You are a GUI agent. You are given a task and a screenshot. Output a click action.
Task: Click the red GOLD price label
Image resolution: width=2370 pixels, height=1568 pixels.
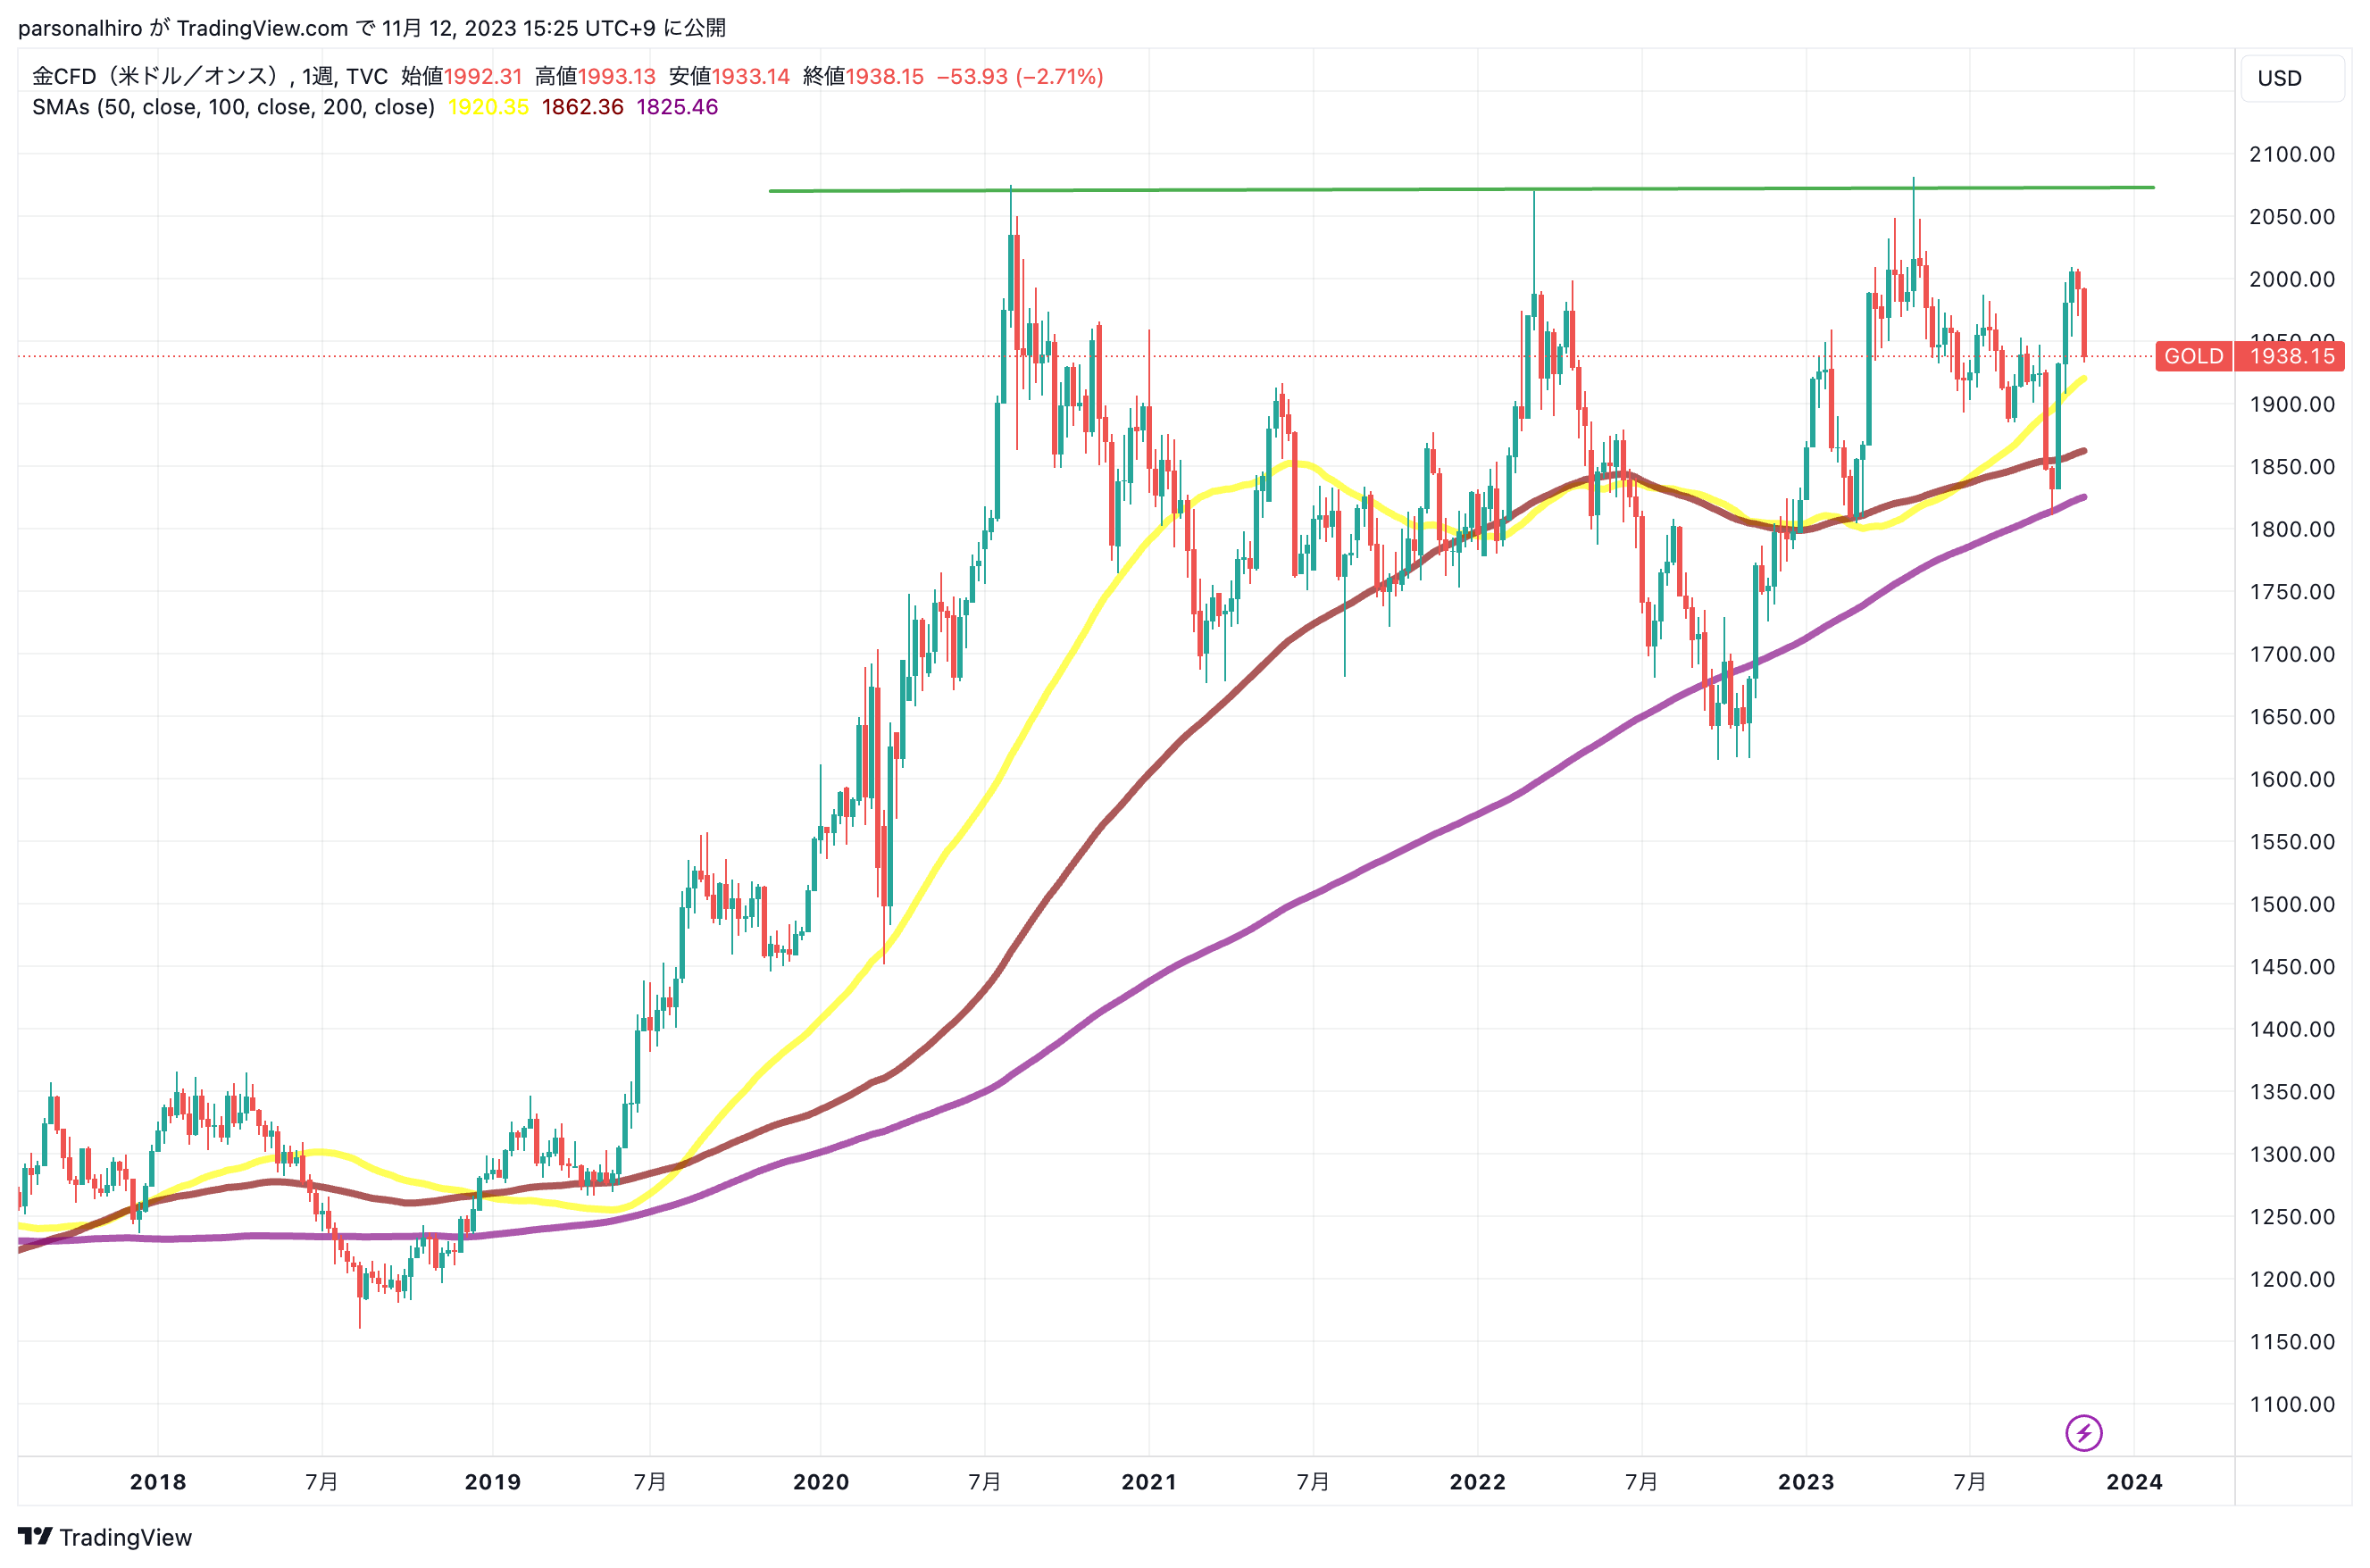2193,356
